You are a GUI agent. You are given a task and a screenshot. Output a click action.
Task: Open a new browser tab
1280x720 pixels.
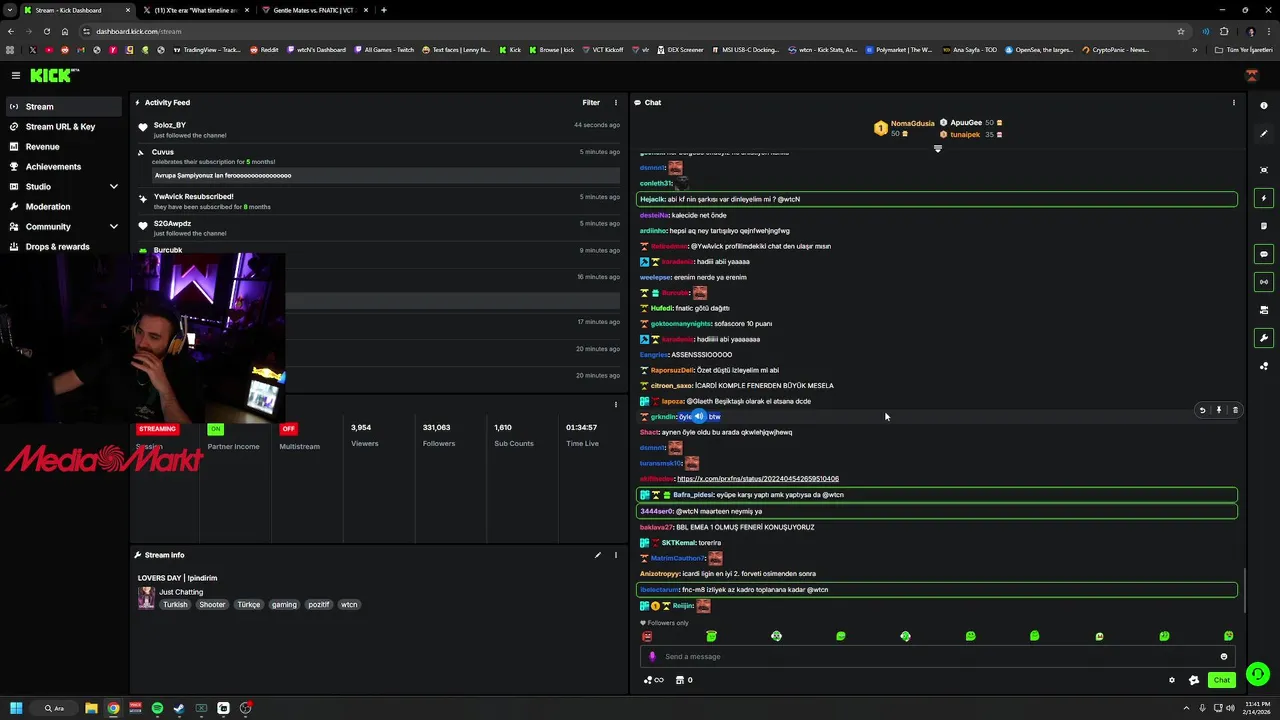point(384,10)
